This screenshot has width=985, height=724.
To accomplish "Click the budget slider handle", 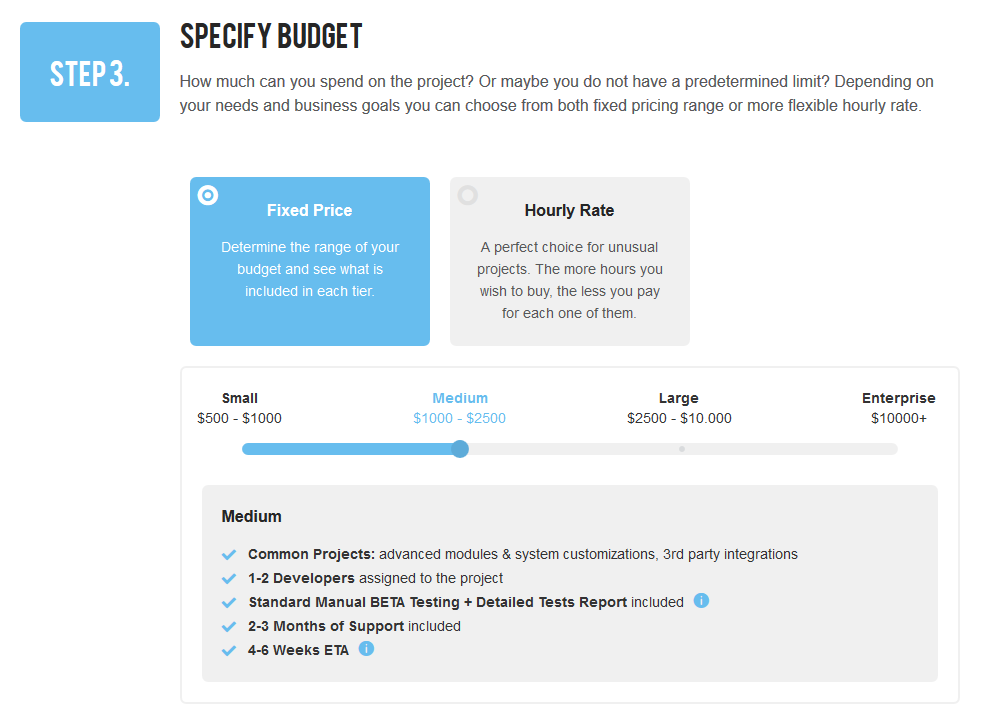I will (460, 449).
